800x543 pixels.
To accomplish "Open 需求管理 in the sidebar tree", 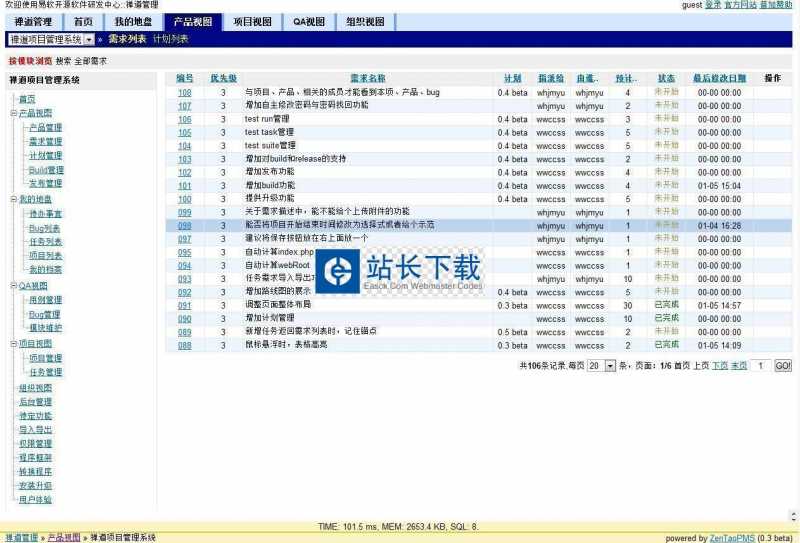I will 45,142.
